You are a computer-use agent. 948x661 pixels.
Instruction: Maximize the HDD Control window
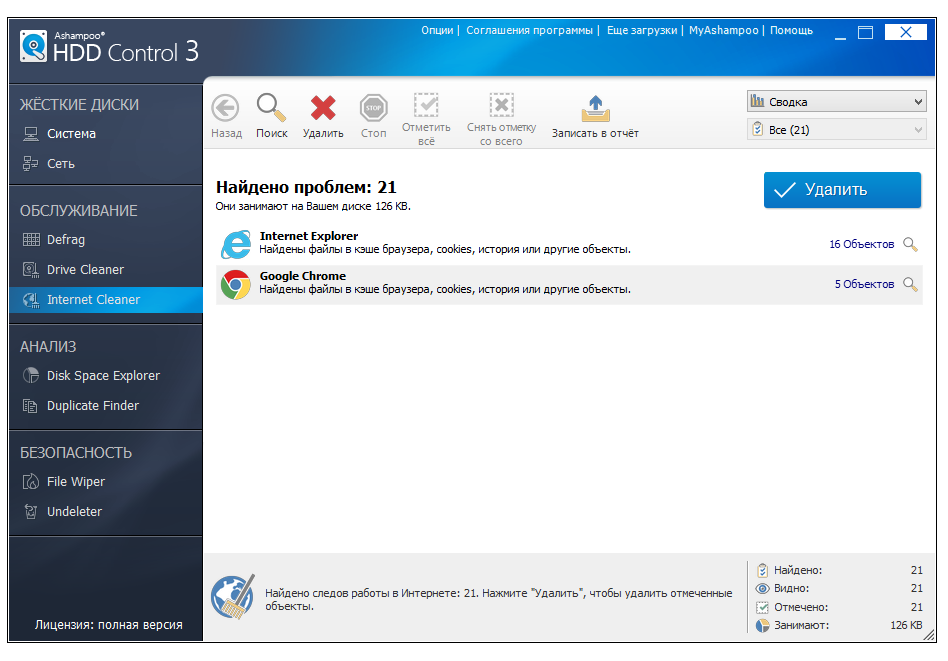(865, 33)
